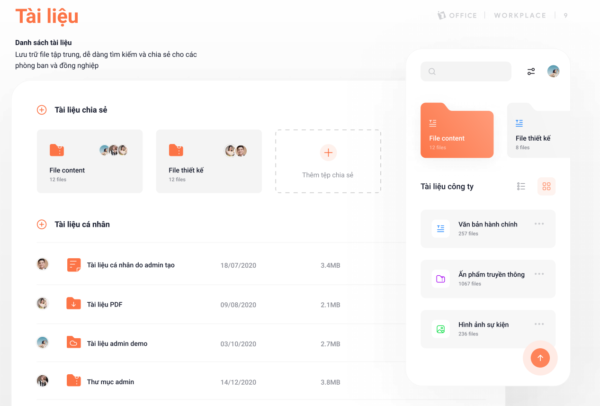Viewport: 600px width, 406px height.
Task: Open Tài liệu cá nhân do admin tạo file
Action: 131,265
